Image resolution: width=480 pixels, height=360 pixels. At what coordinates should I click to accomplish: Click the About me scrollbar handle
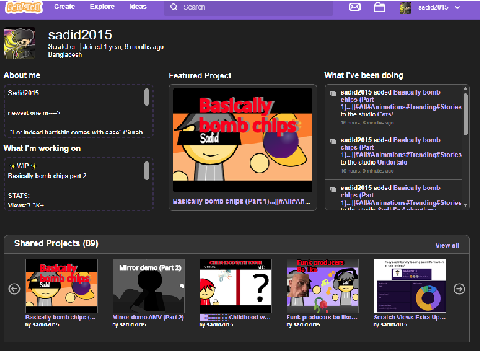(x=146, y=97)
